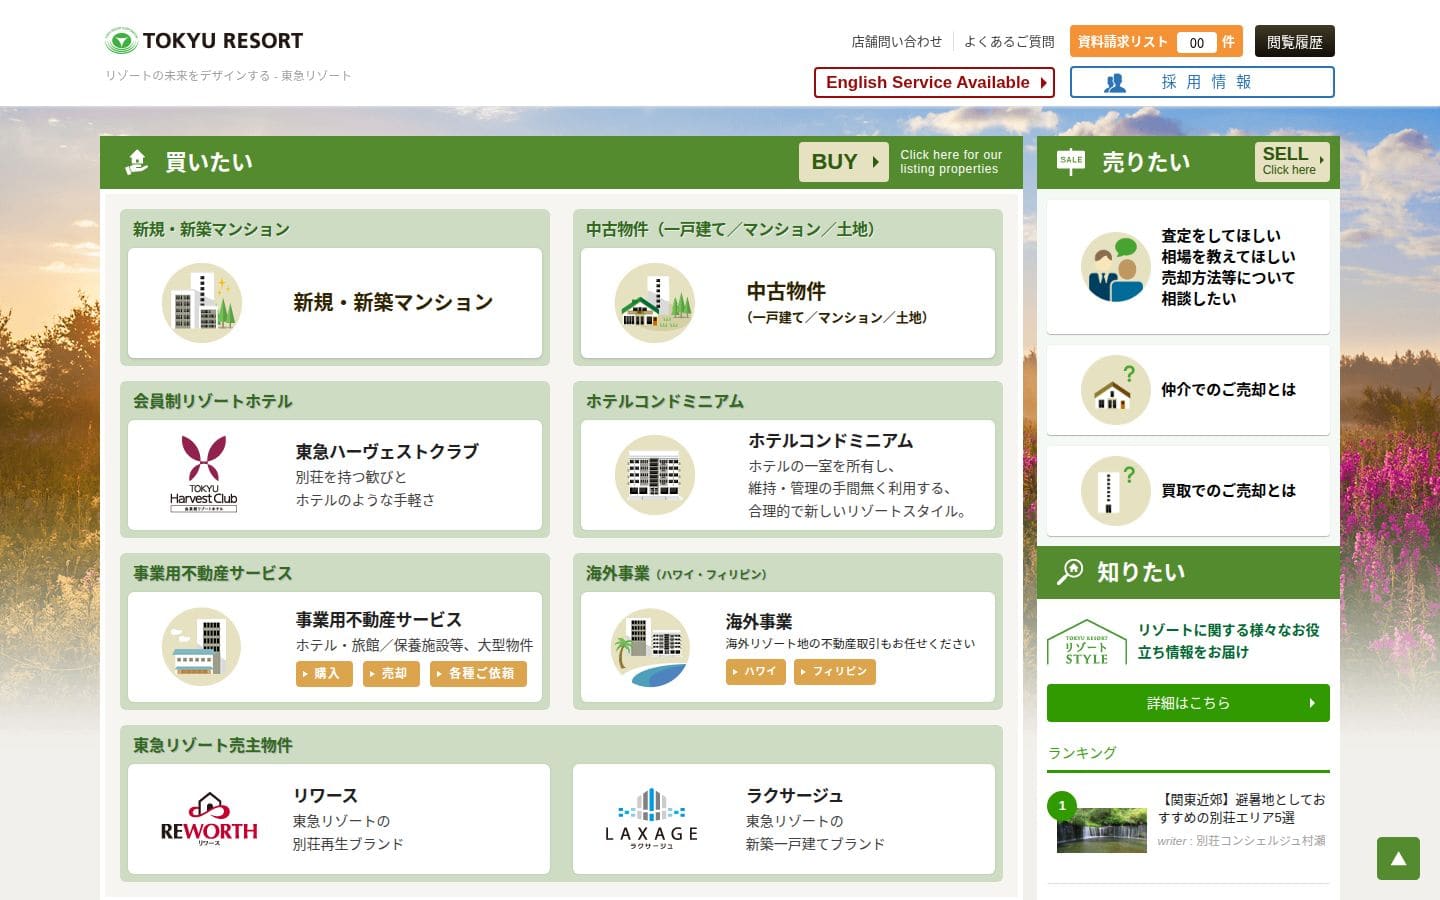Click the フィリピン orange button
Viewport: 1440px width, 900px height.
(x=835, y=672)
